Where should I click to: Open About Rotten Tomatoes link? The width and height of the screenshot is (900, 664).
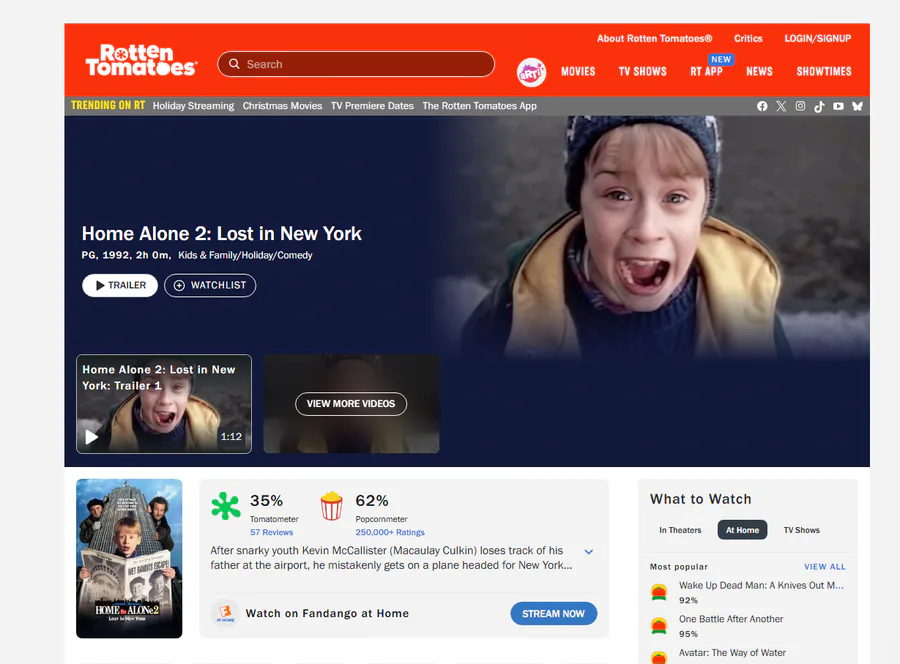[654, 38]
